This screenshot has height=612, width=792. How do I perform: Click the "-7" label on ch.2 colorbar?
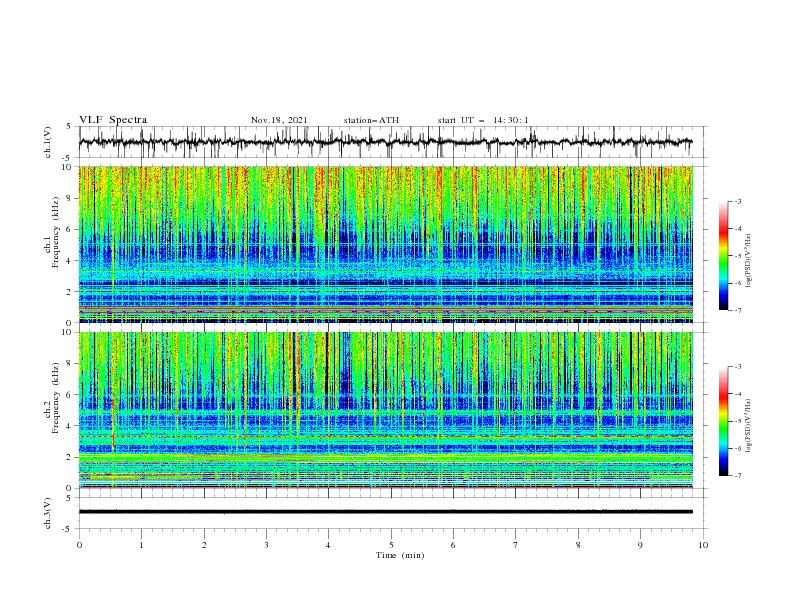point(738,475)
